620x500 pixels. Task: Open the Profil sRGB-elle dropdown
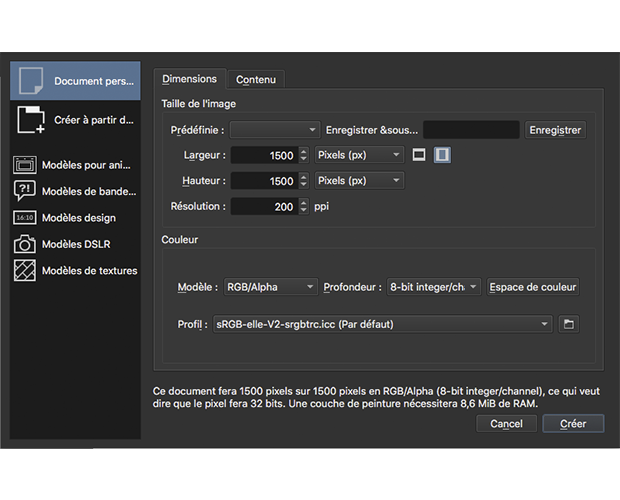point(382,324)
